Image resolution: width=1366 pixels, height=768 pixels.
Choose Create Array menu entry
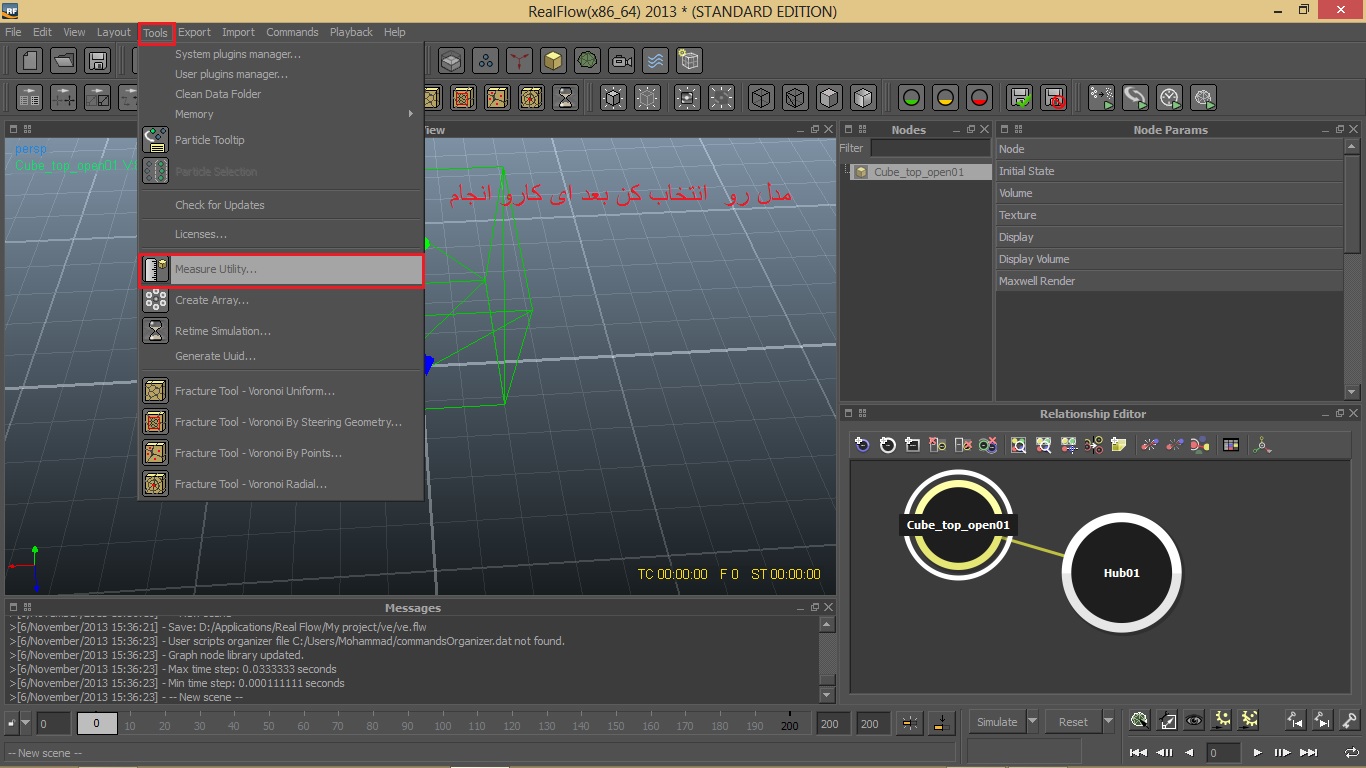pos(281,300)
